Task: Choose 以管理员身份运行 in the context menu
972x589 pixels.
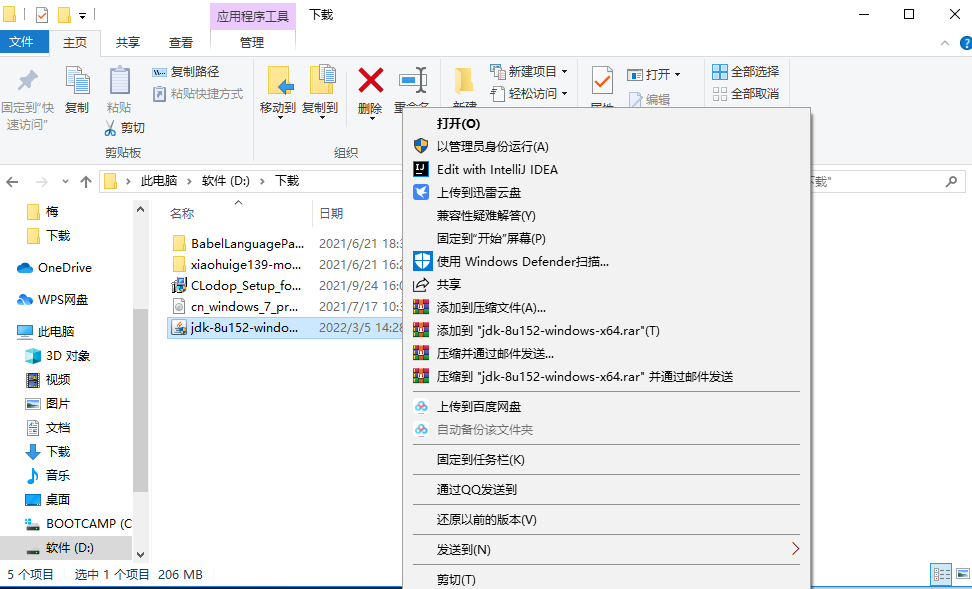Action: (512, 145)
